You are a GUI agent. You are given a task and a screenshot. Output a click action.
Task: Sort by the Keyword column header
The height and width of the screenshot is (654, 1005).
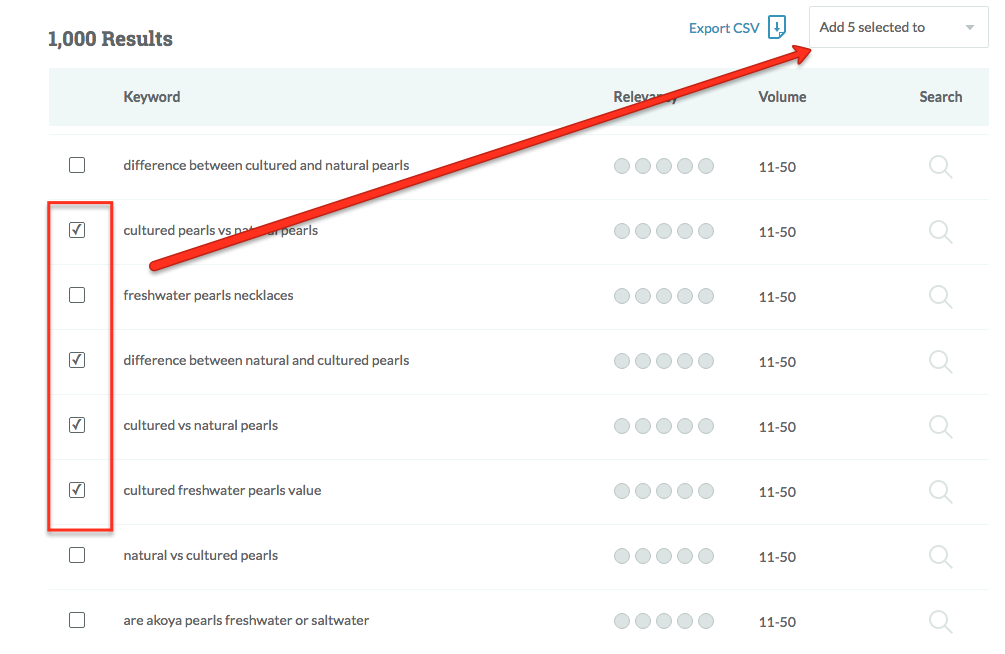click(x=152, y=97)
